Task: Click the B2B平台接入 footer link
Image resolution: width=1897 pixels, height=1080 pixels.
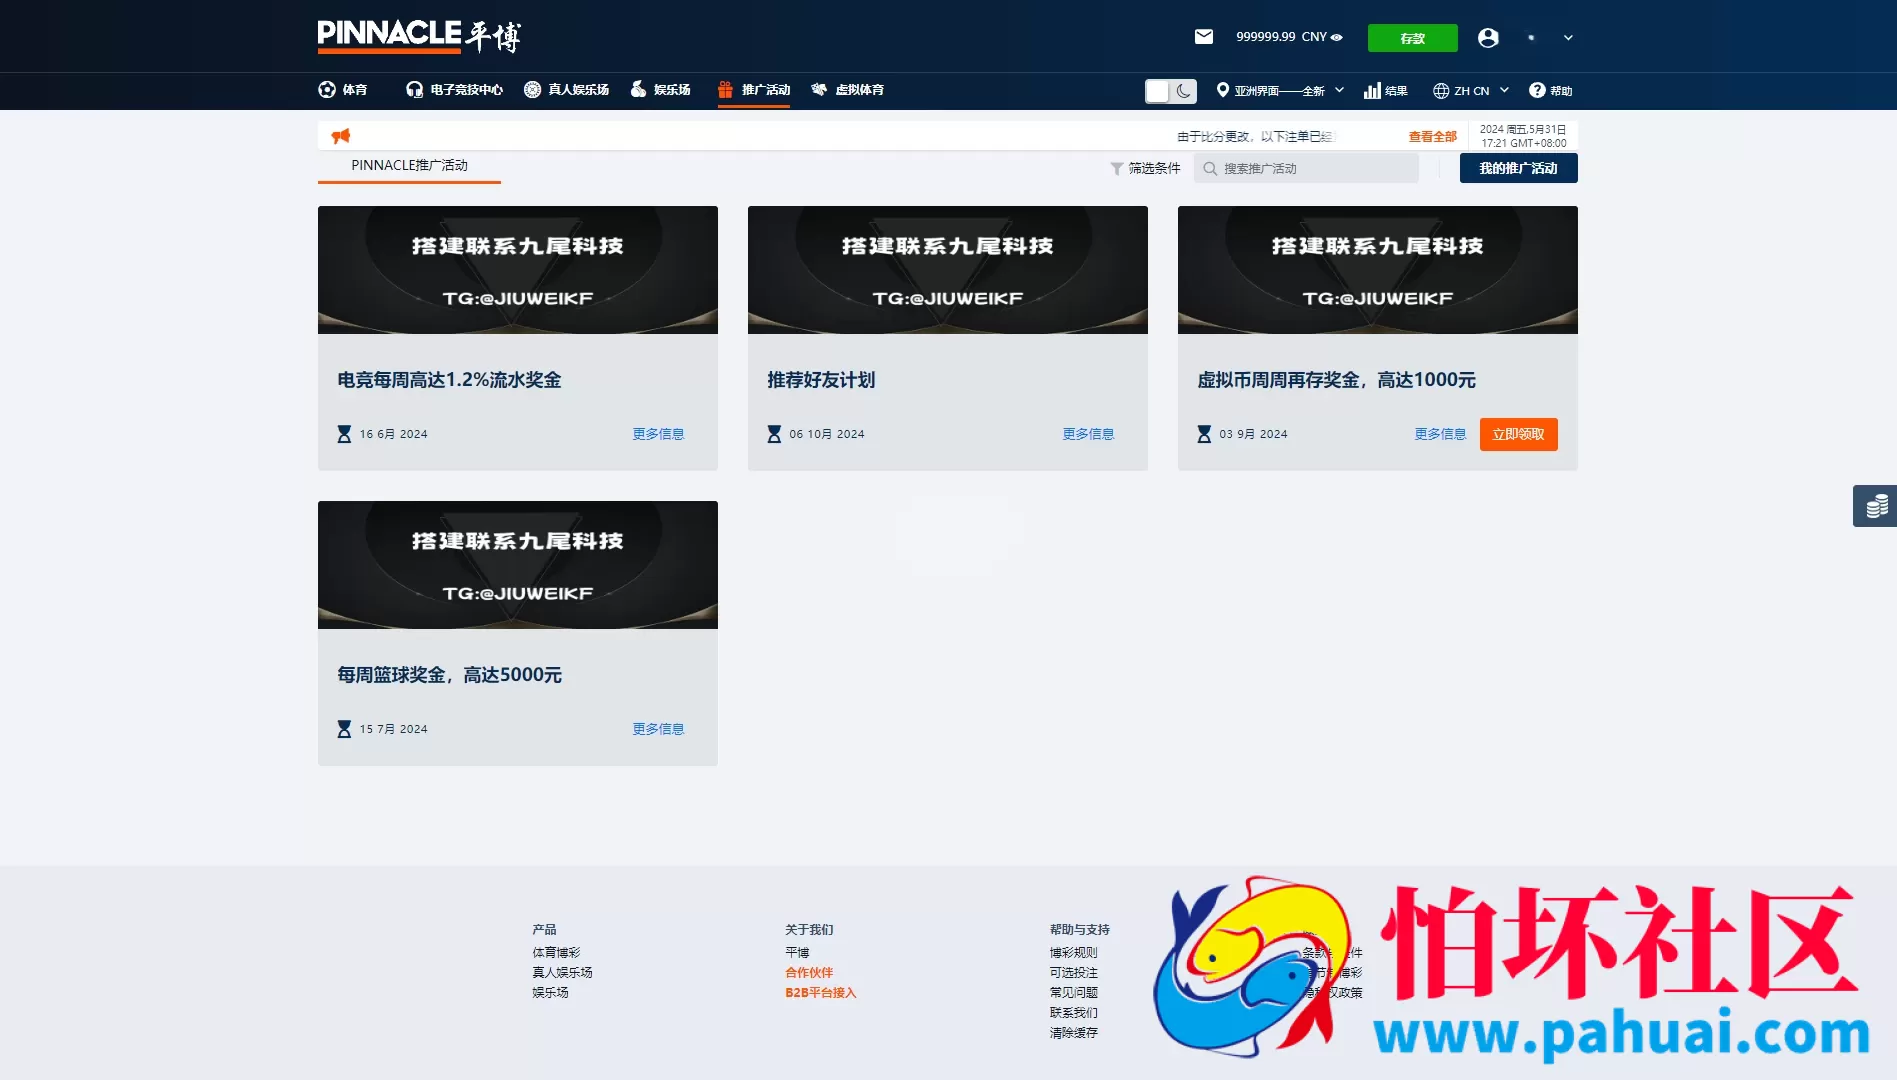Action: point(821,993)
